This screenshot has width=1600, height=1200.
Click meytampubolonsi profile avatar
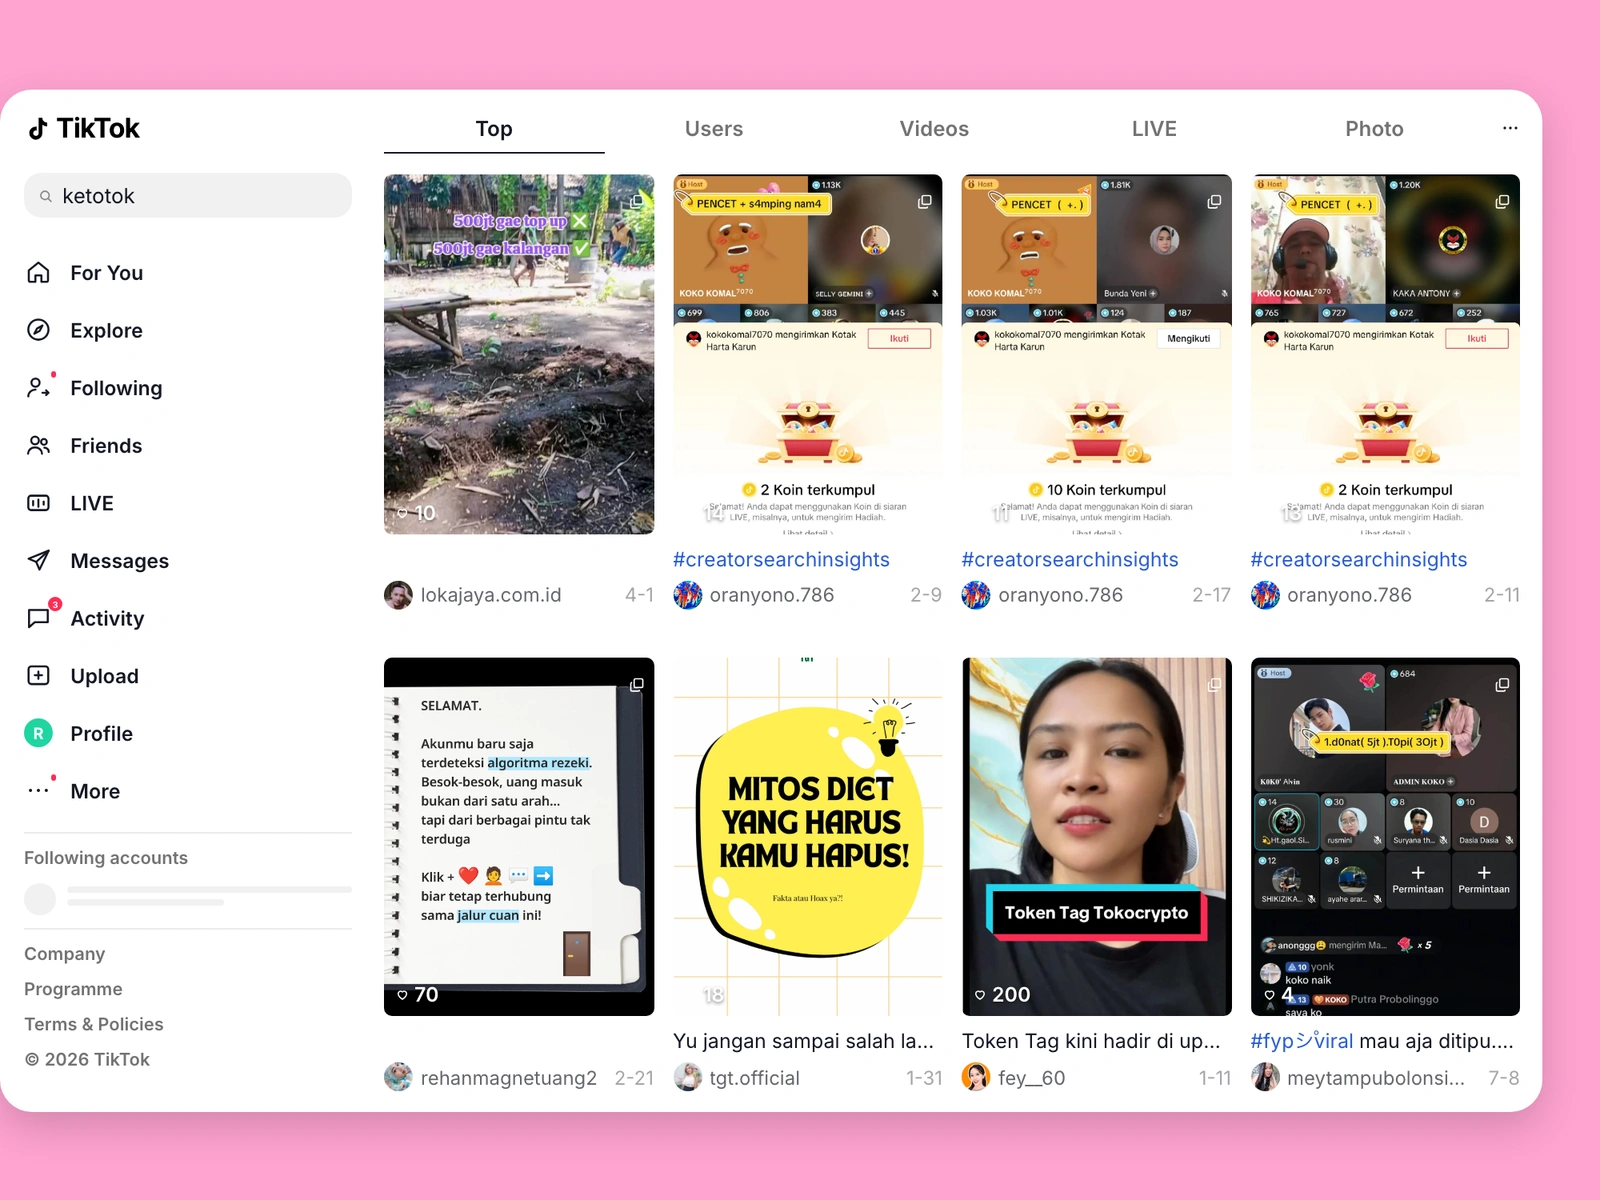pos(1265,1077)
